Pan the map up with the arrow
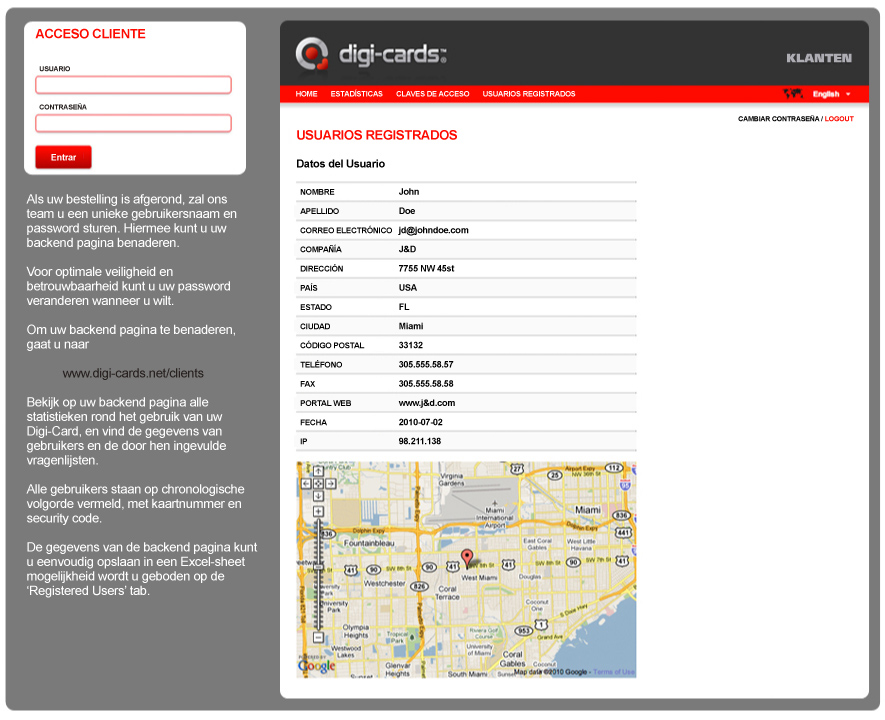Screen dimensions: 885x720 (318, 471)
